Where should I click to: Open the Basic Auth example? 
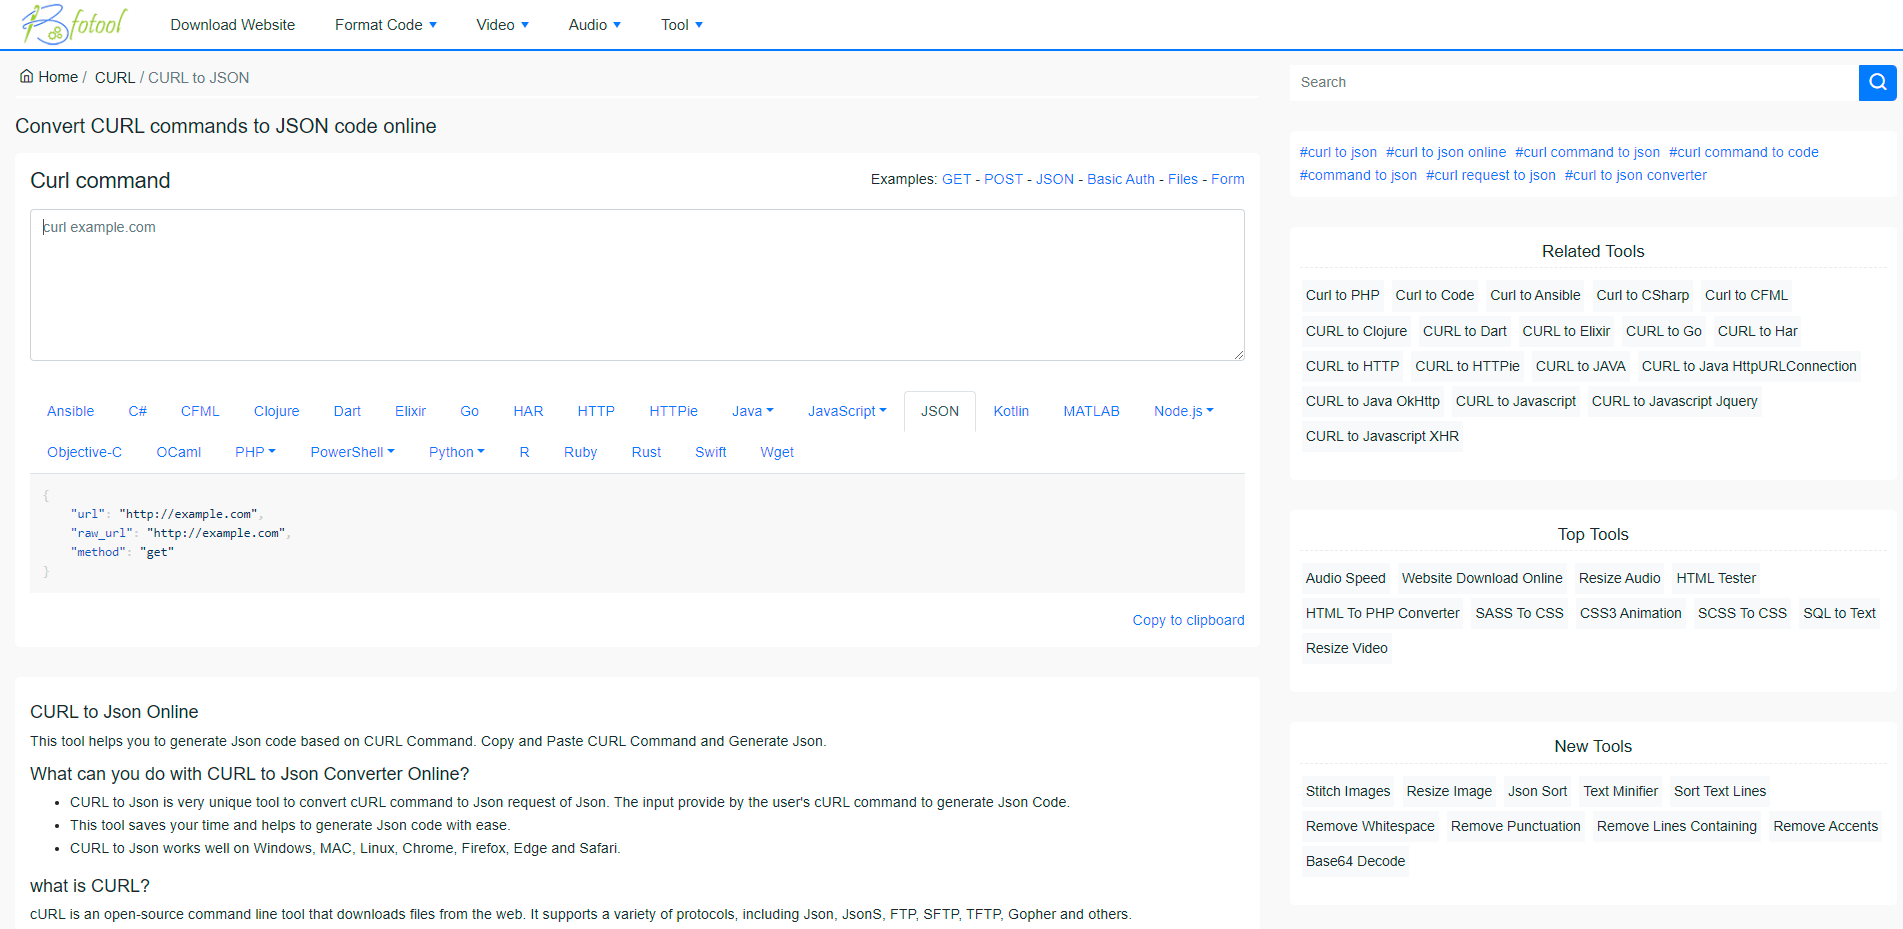pyautogui.click(x=1120, y=179)
